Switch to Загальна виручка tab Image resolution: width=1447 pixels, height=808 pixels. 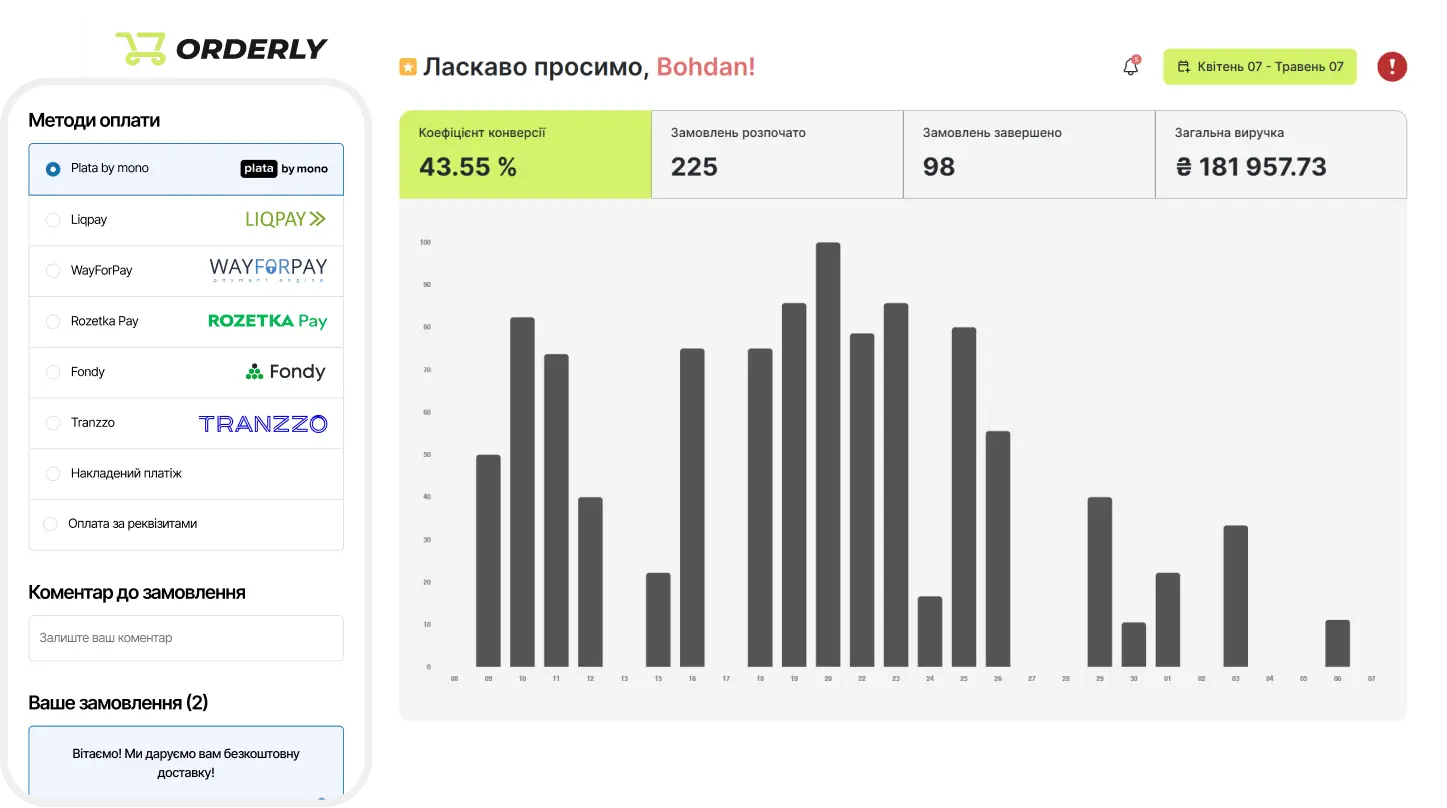(1281, 154)
